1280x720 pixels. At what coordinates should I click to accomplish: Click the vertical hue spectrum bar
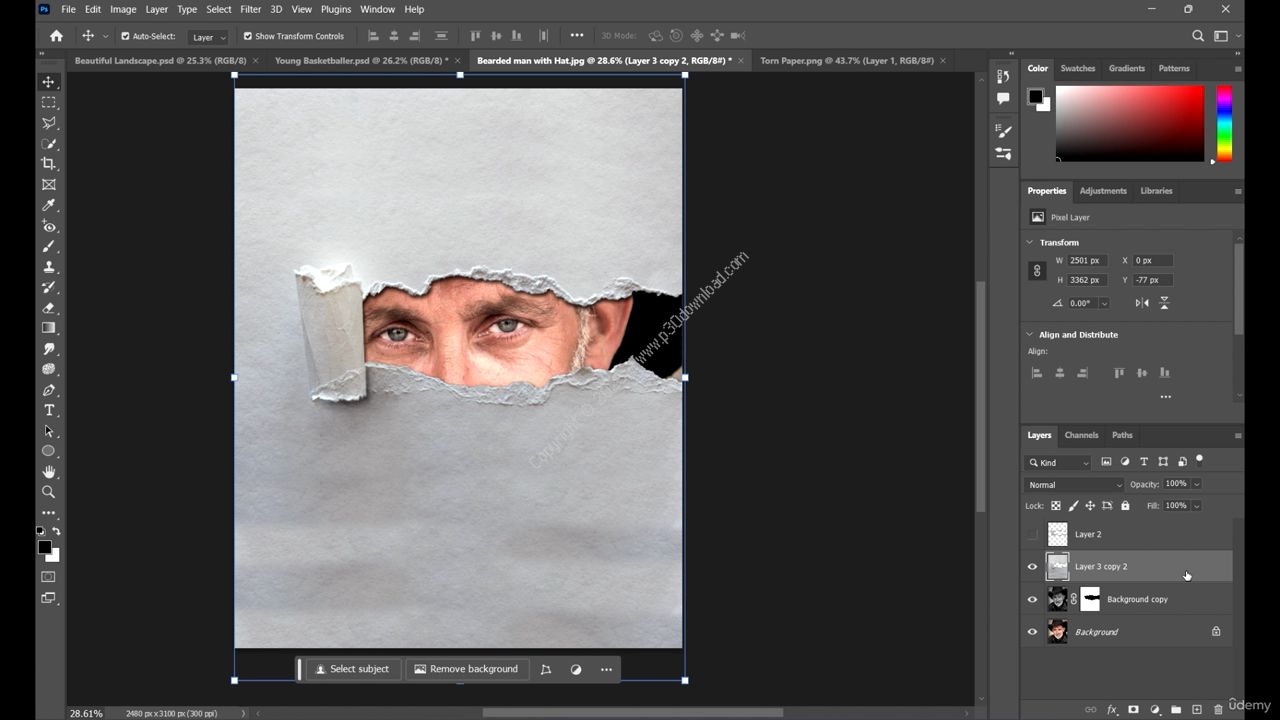(1223, 122)
